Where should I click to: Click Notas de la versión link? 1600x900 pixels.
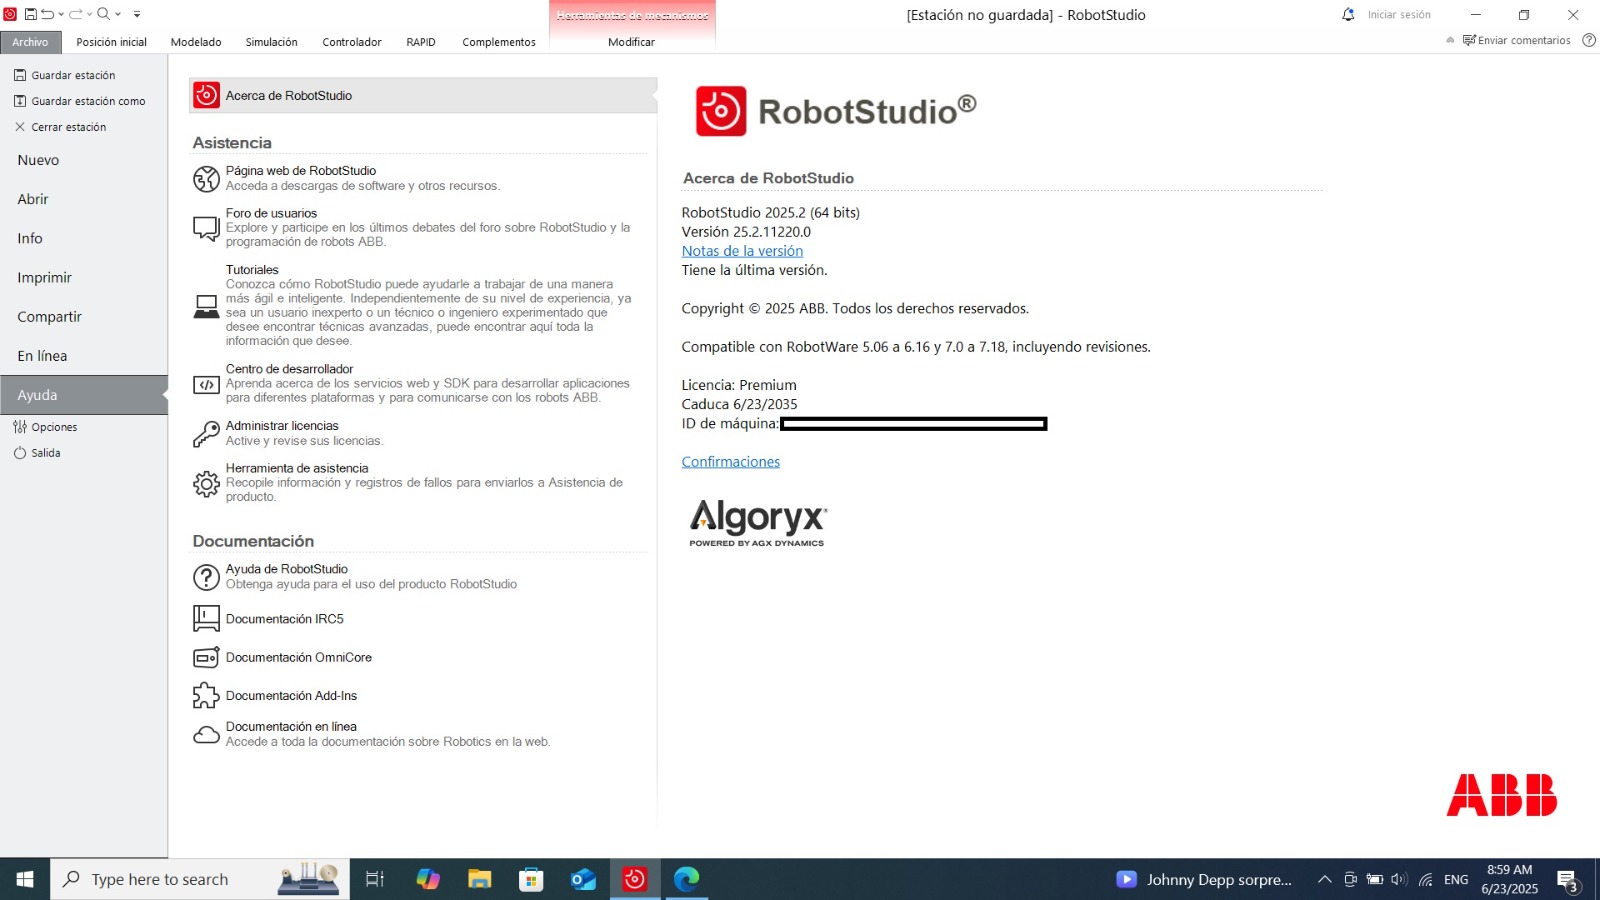[742, 251]
